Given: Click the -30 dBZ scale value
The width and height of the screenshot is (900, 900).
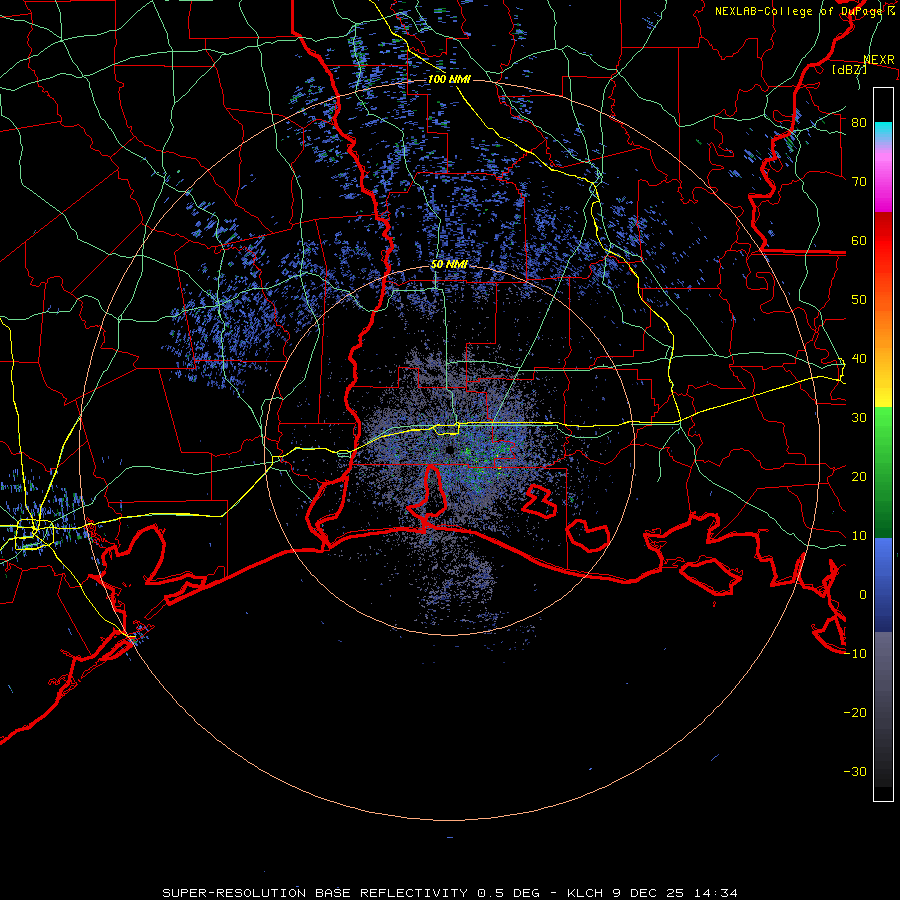Looking at the screenshot, I should tap(855, 771).
